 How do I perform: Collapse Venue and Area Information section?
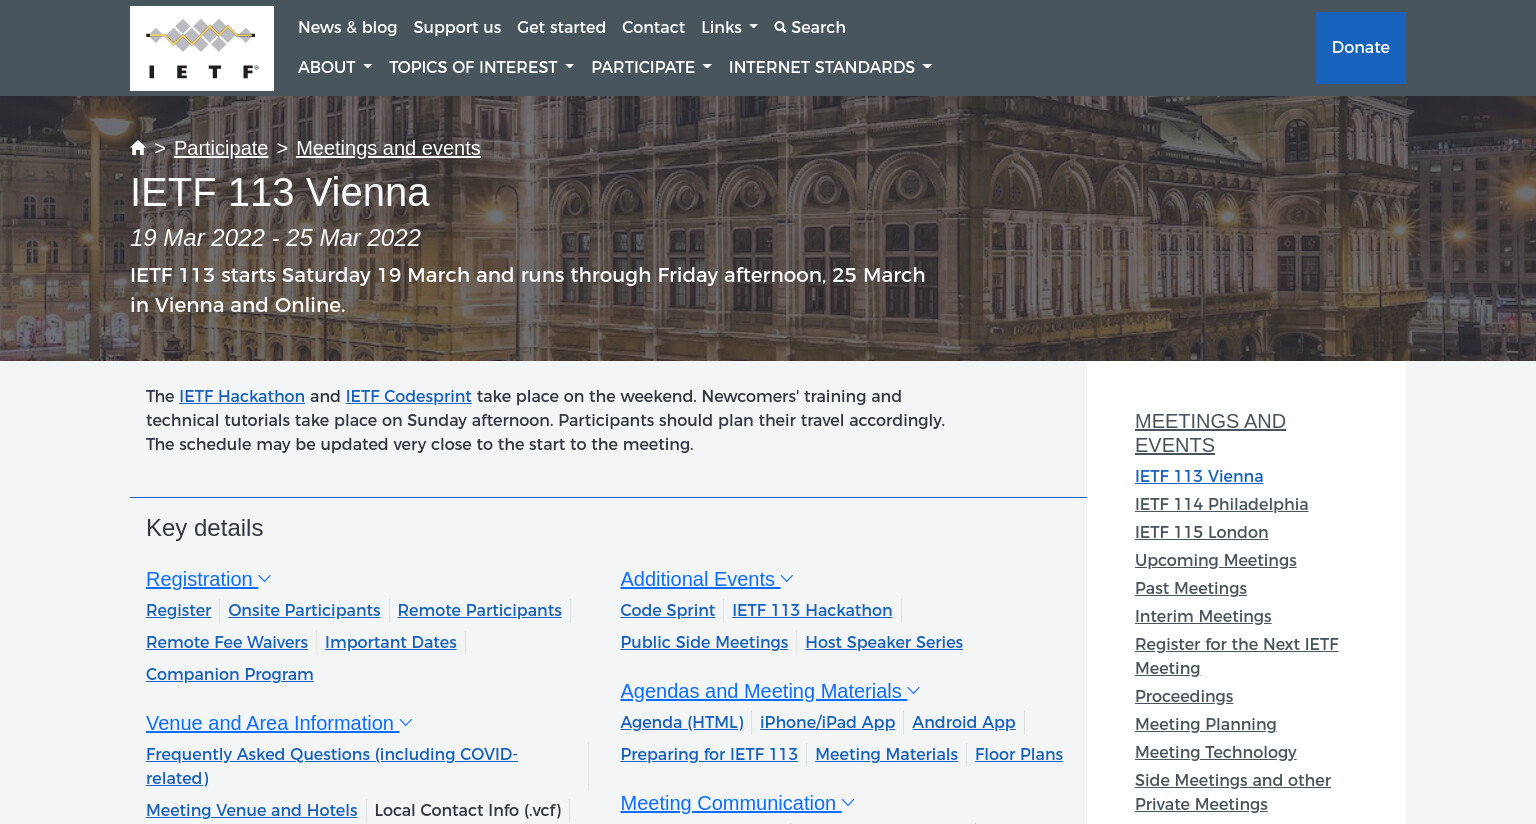click(x=279, y=723)
